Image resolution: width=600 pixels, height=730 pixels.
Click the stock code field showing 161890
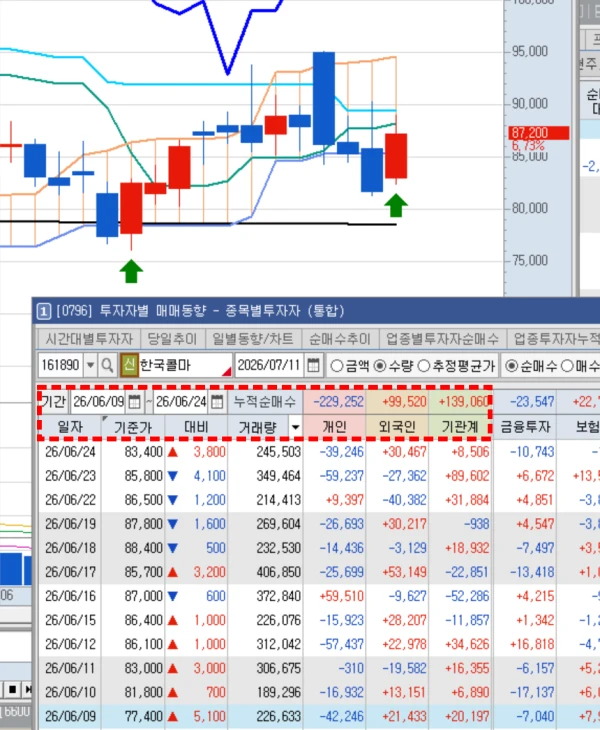pyautogui.click(x=61, y=365)
